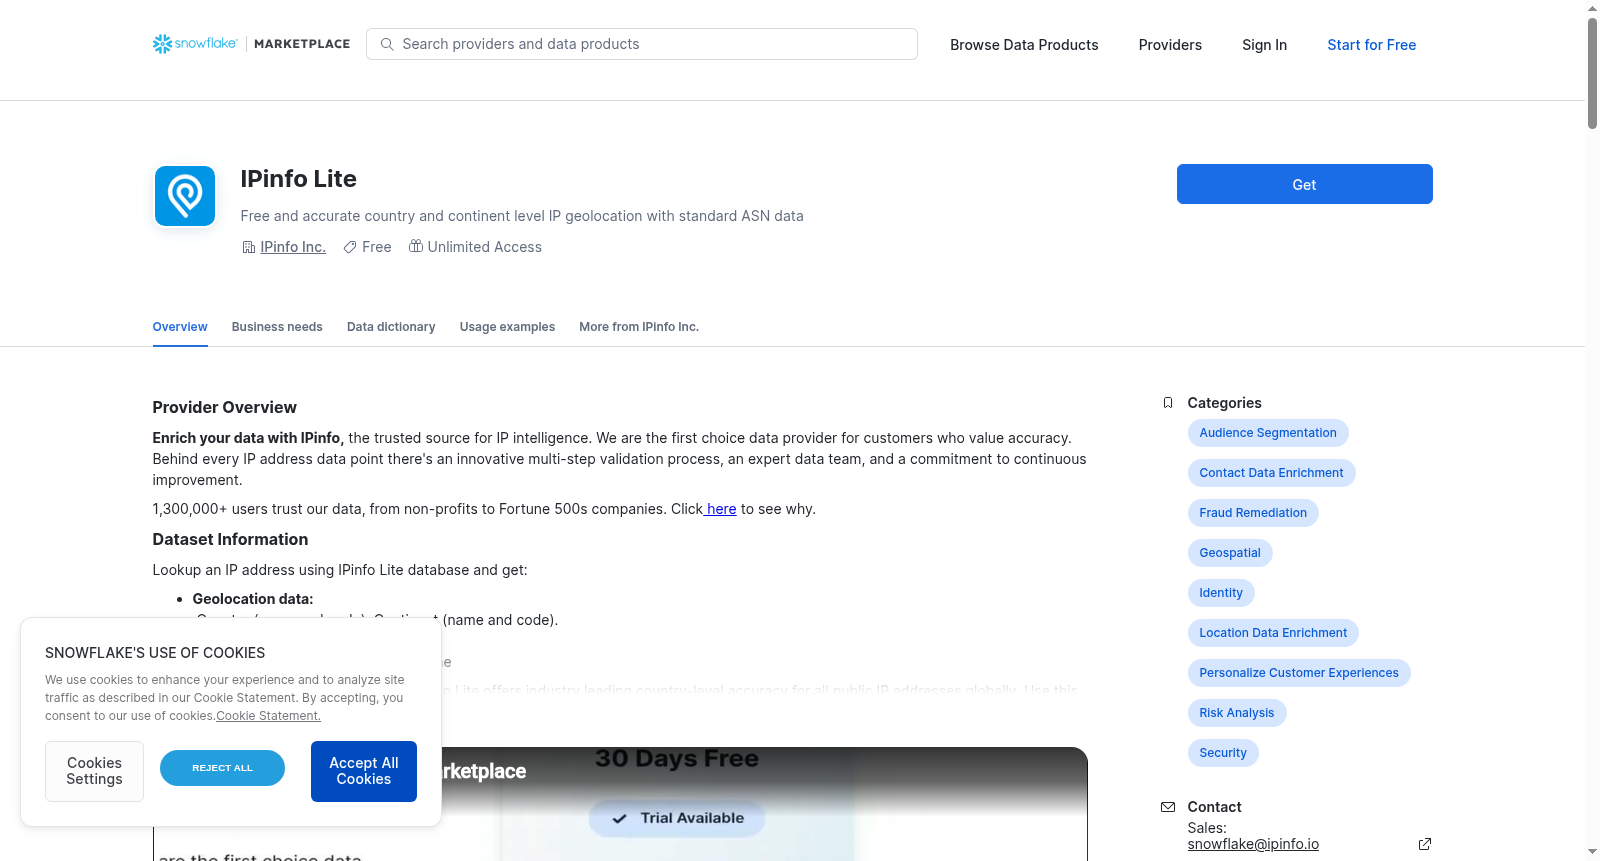The width and height of the screenshot is (1600, 861).
Task: Click Accept All Cookies button
Action: [x=364, y=771]
